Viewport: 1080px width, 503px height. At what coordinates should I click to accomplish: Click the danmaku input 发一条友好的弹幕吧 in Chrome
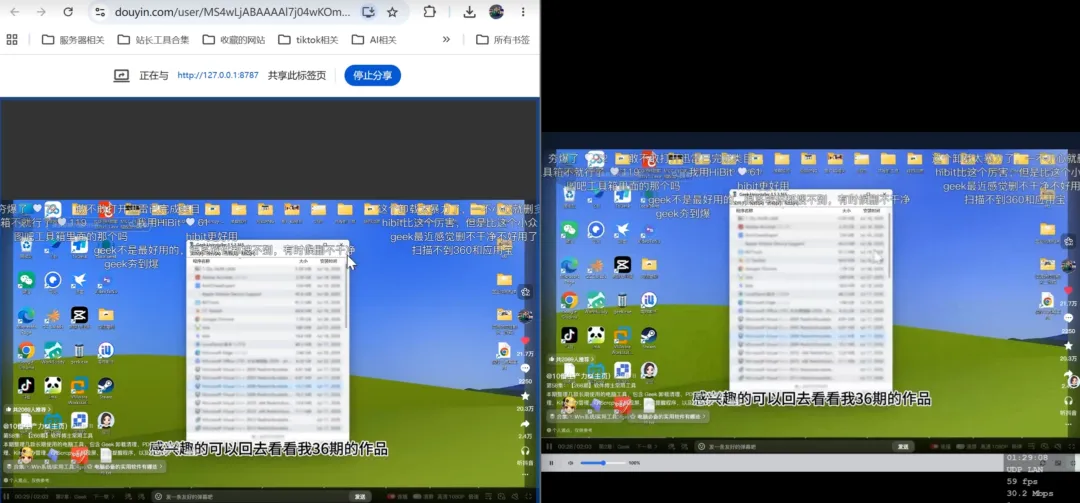click(x=253, y=497)
